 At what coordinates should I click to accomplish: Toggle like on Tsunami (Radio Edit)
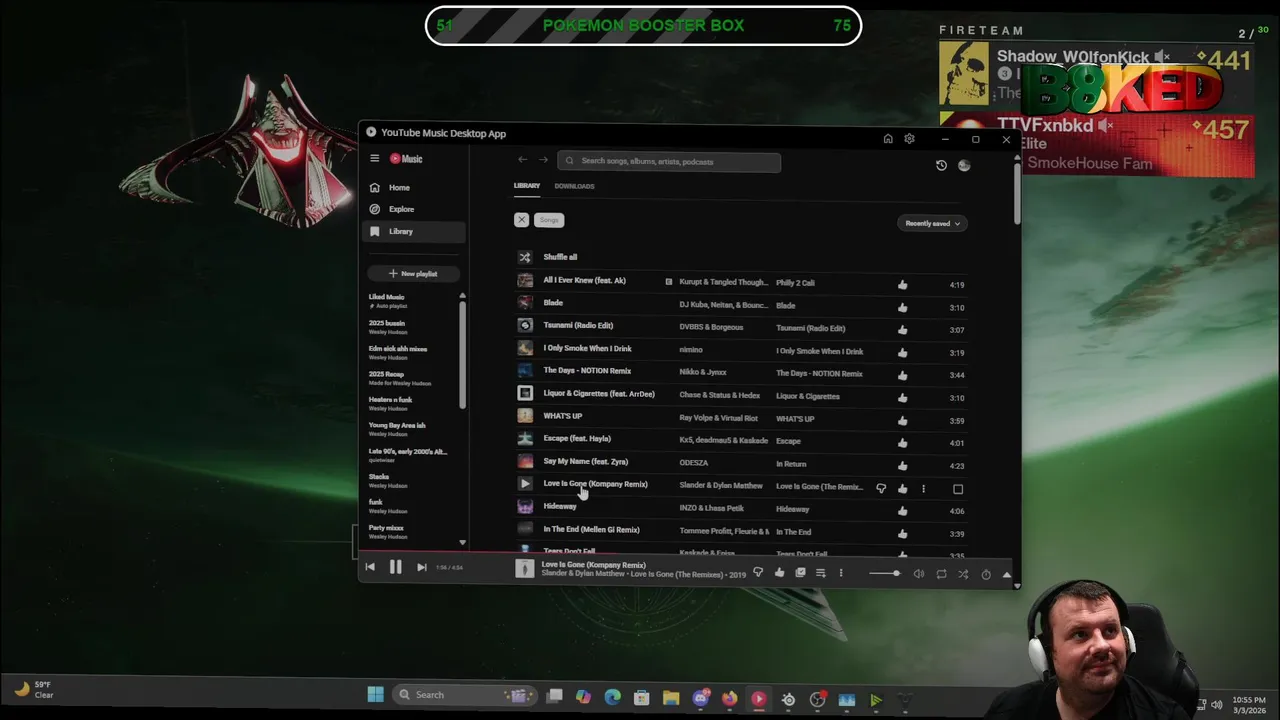click(x=903, y=330)
